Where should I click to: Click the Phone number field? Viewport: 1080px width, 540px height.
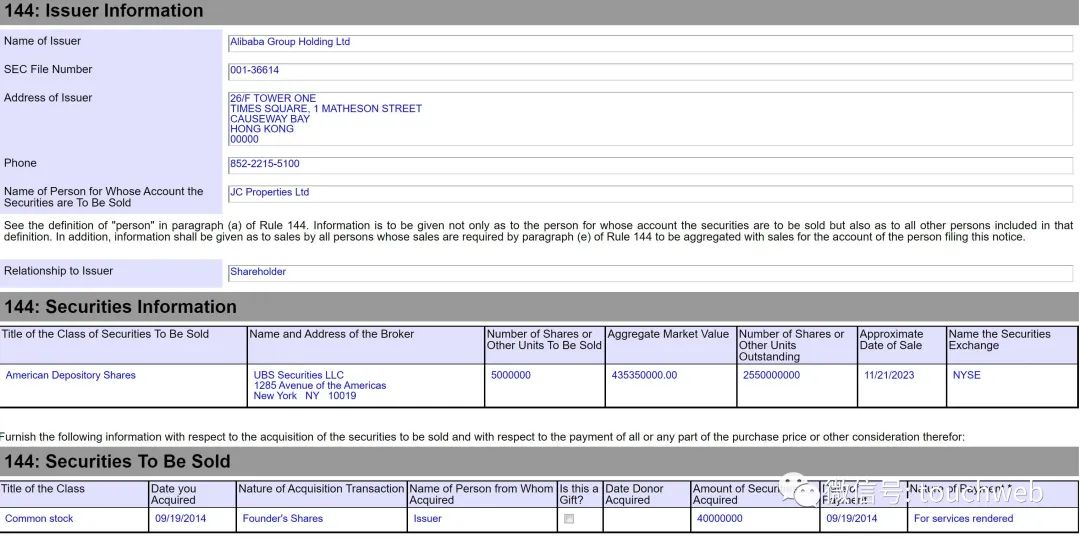coord(650,165)
